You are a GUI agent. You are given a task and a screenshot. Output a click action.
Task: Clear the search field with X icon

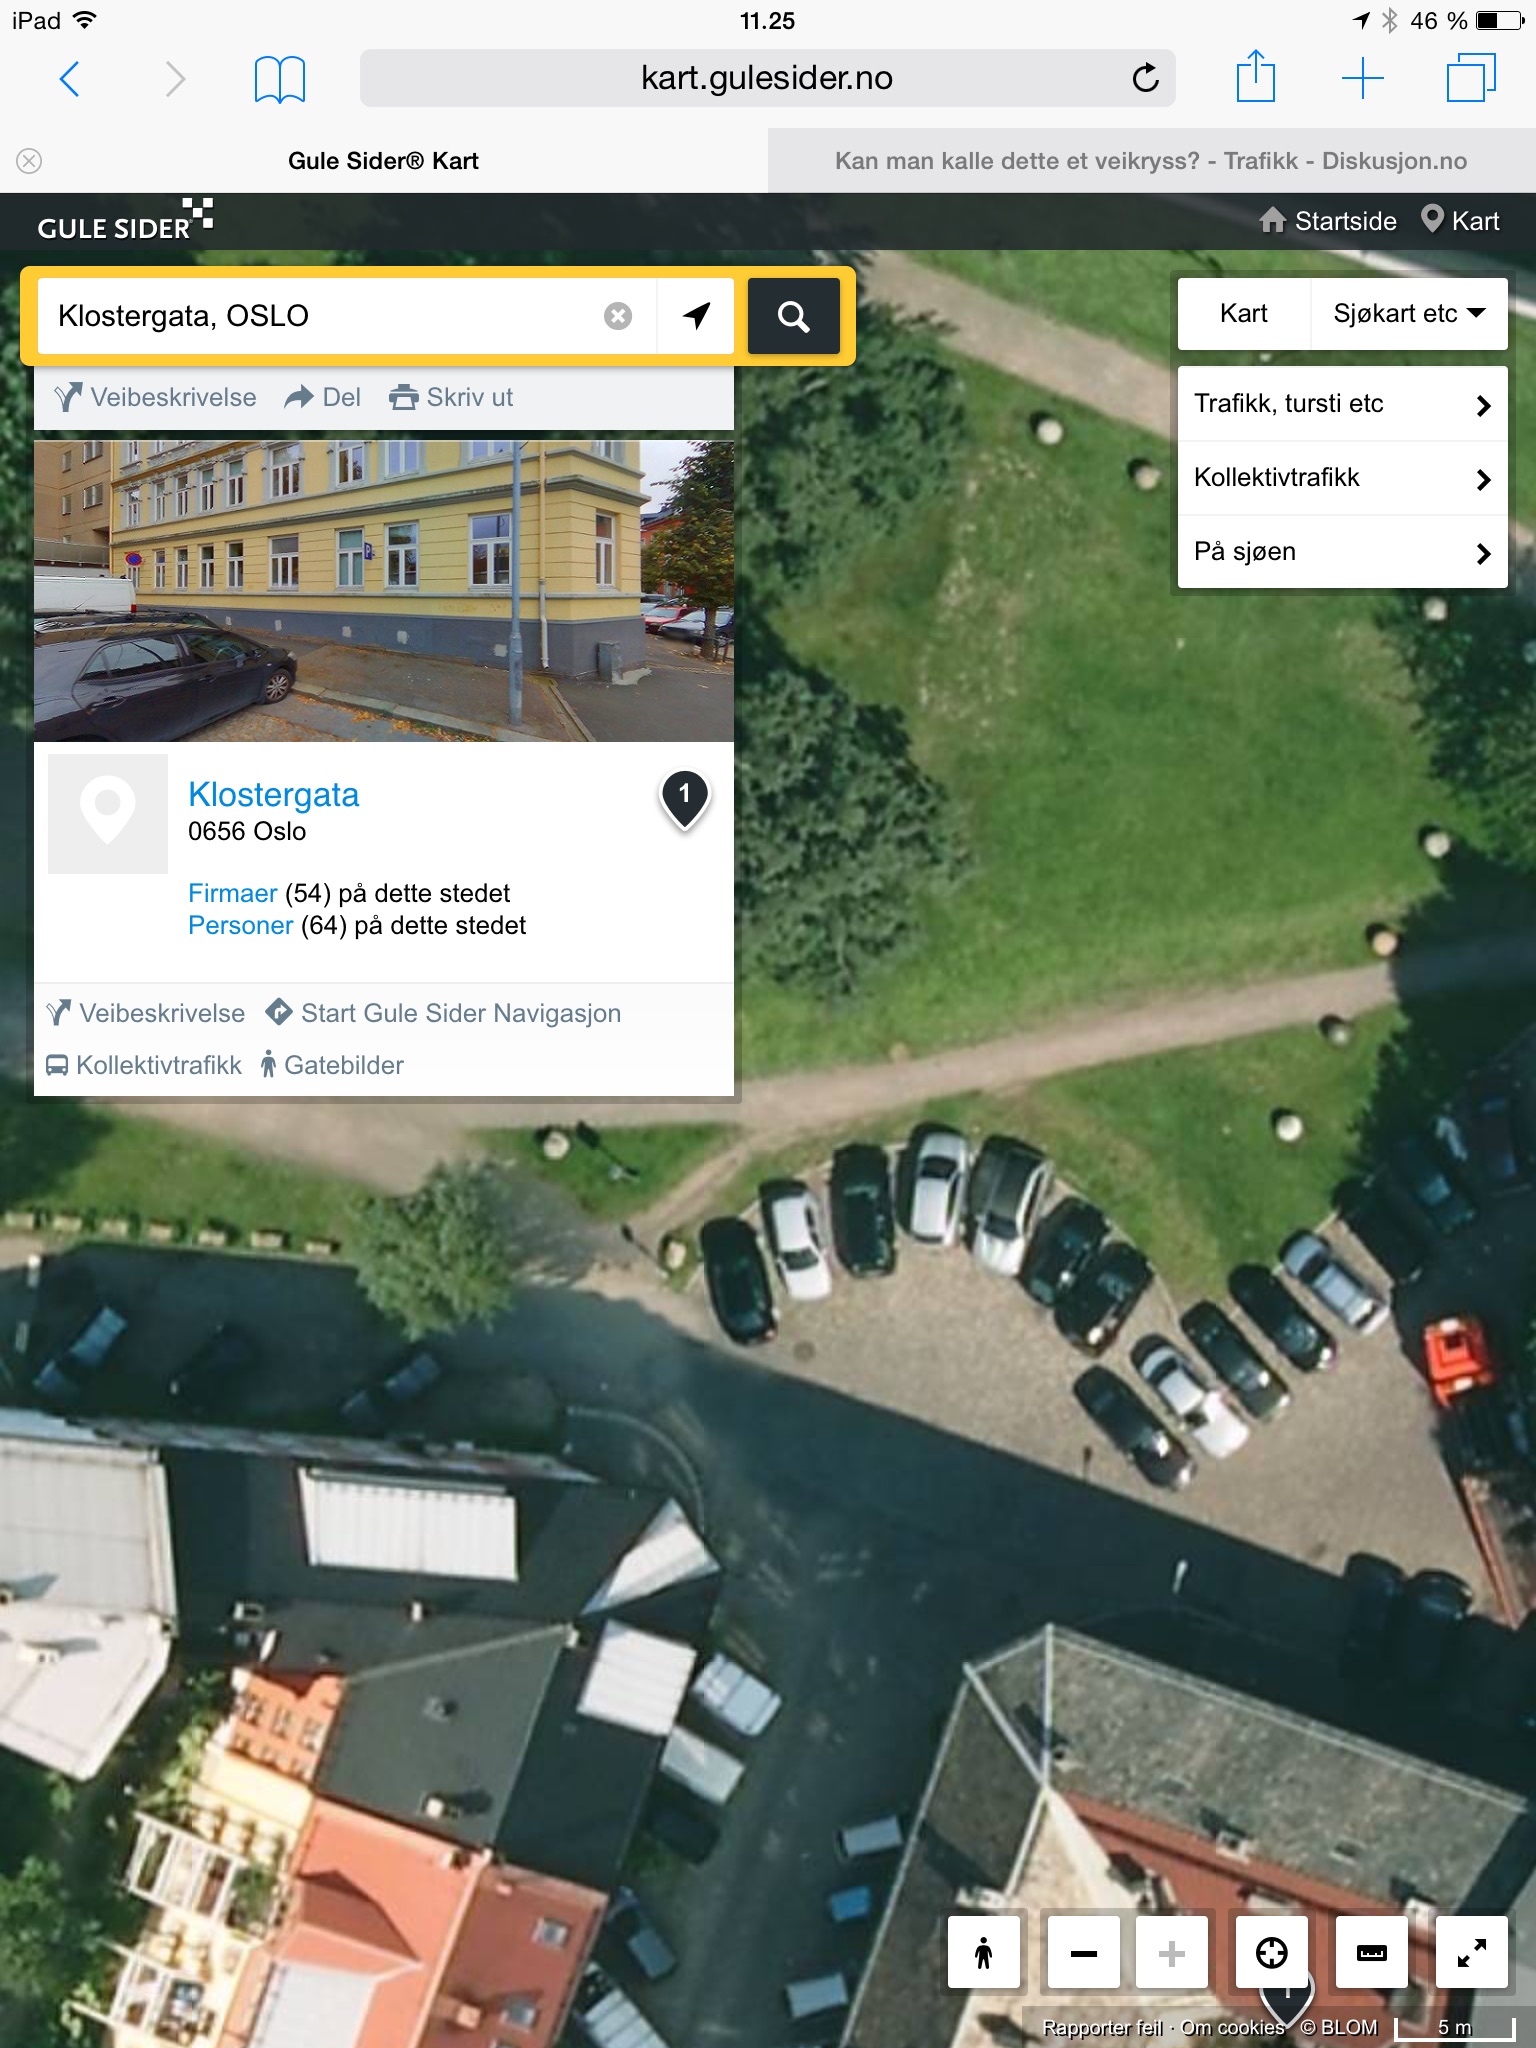pos(618,316)
